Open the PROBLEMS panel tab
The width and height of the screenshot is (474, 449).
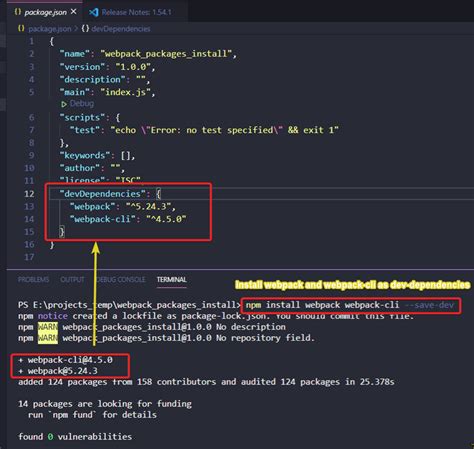tap(33, 280)
